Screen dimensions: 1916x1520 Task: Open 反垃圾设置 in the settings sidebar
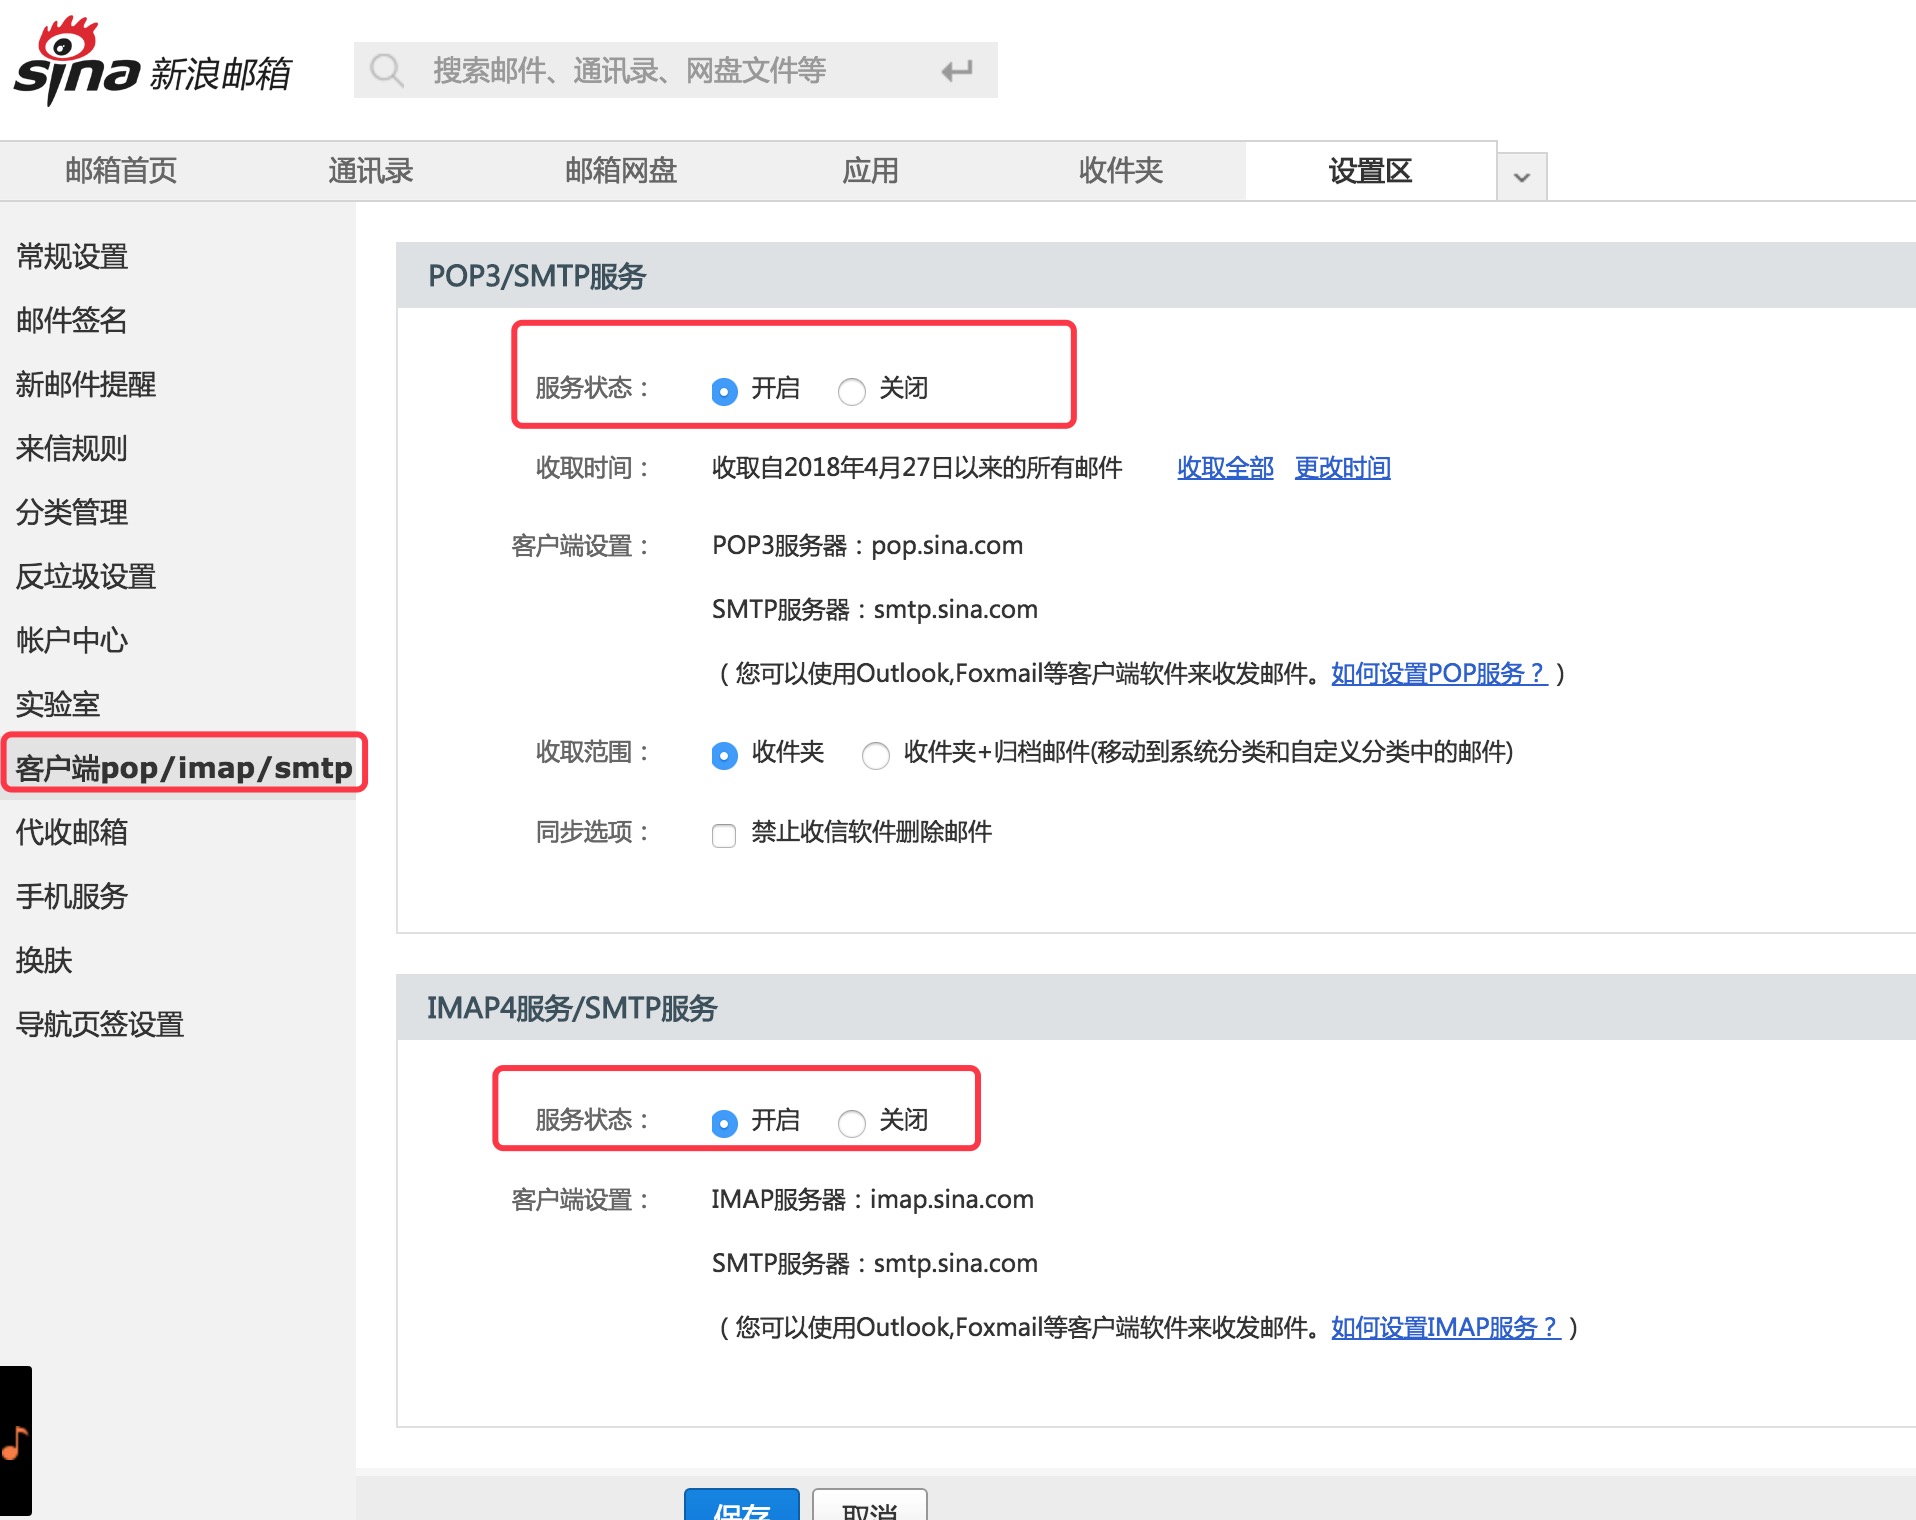(x=86, y=577)
